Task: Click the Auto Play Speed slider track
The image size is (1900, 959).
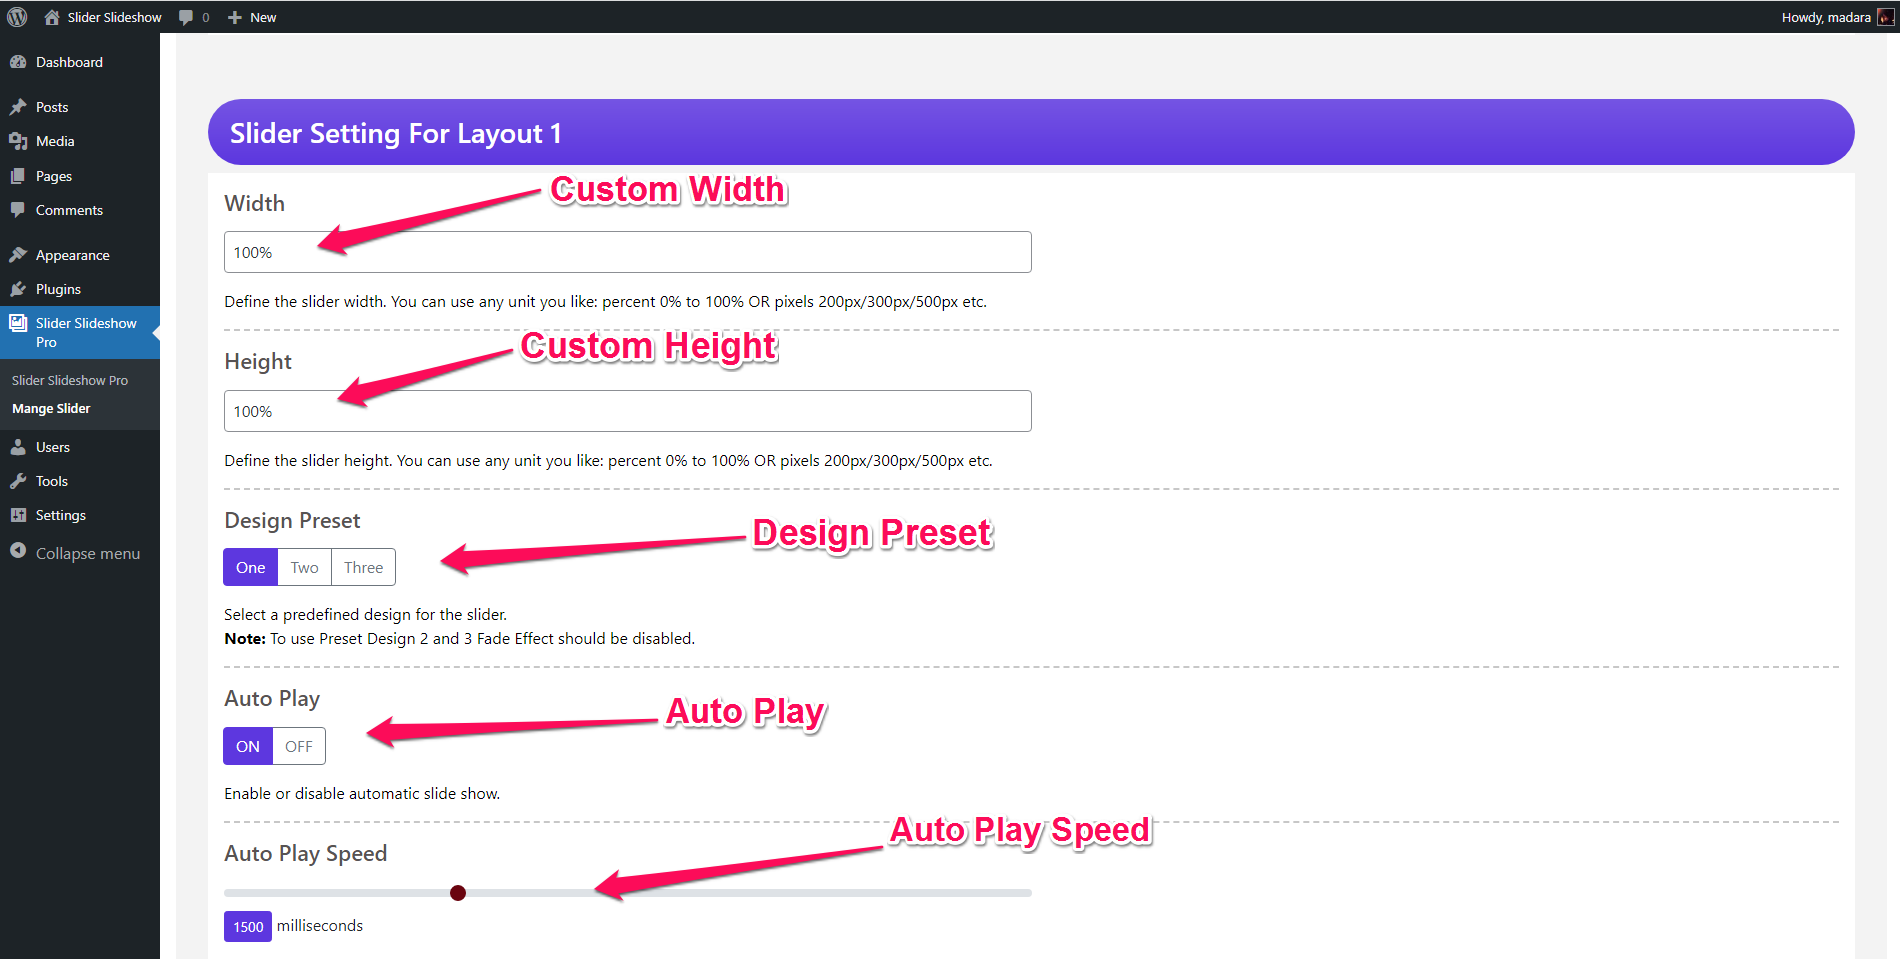Action: (x=628, y=893)
